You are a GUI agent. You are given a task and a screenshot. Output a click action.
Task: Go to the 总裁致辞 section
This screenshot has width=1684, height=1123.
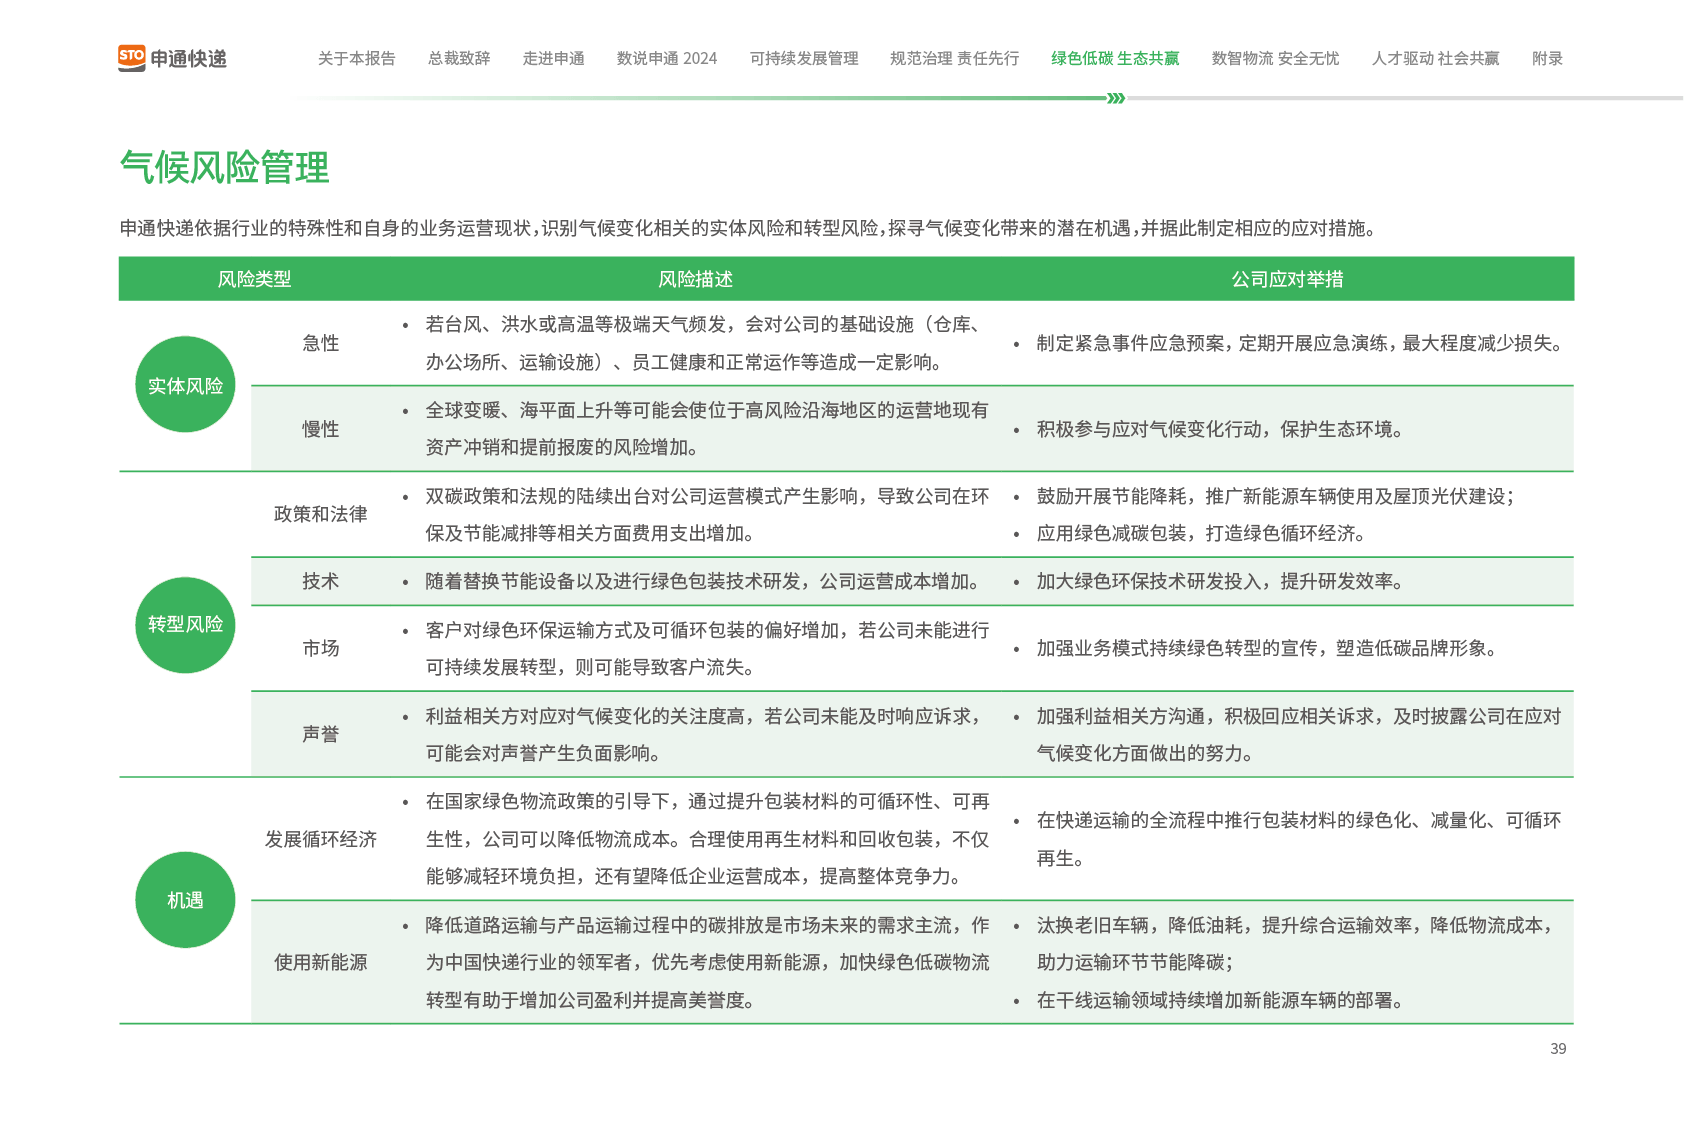coord(459,58)
